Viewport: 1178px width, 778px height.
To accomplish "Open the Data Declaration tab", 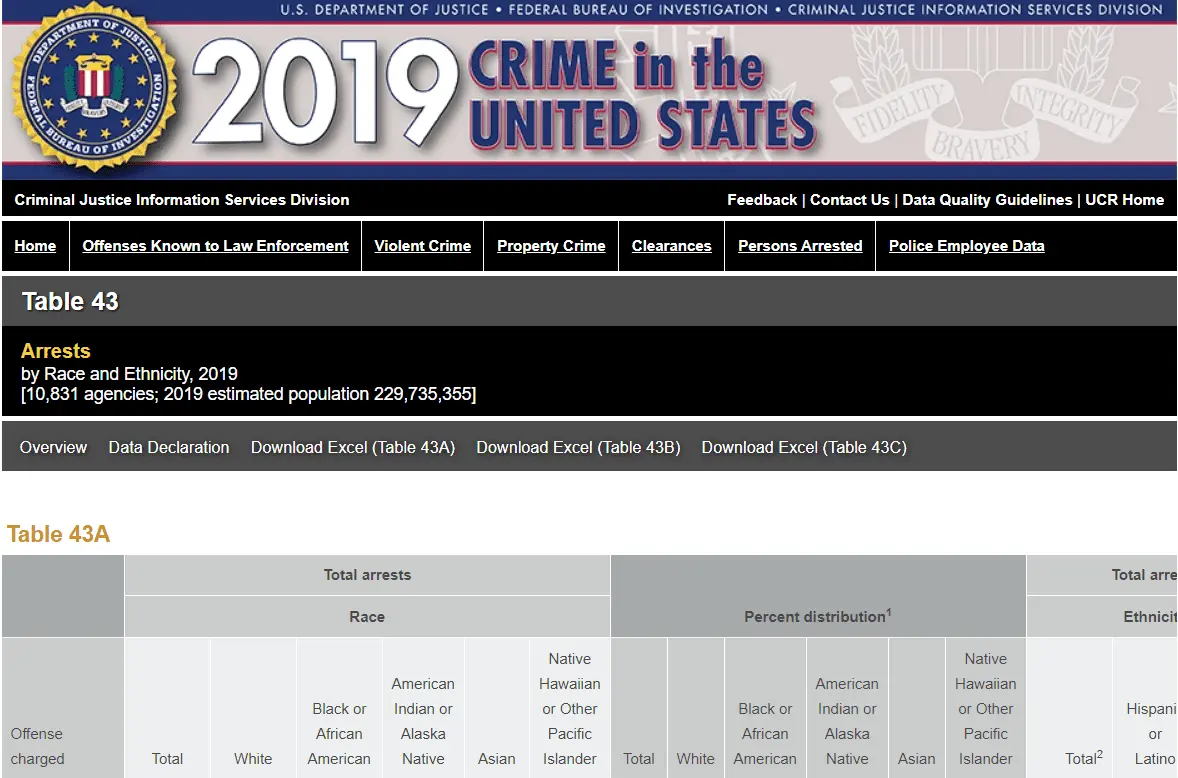I will point(169,448).
